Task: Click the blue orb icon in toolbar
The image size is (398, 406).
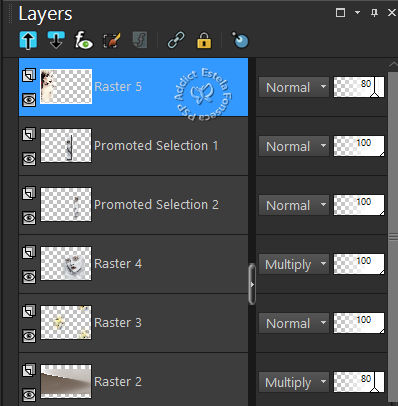Action: tap(240, 40)
